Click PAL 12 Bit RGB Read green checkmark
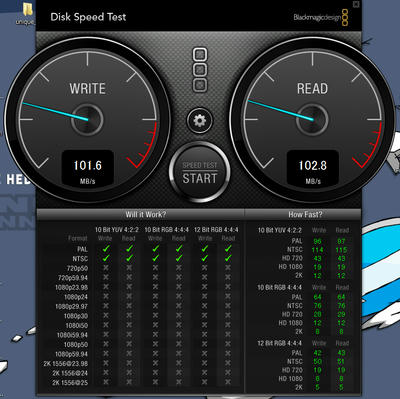The image size is (400, 399). pyautogui.click(x=228, y=248)
